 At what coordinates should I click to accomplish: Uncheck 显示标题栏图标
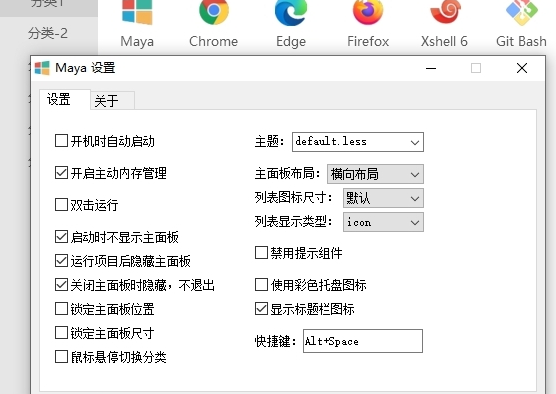tap(261, 309)
